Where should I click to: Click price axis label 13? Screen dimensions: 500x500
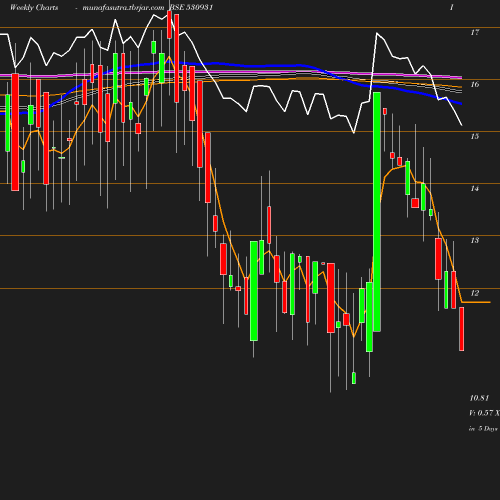(475, 240)
